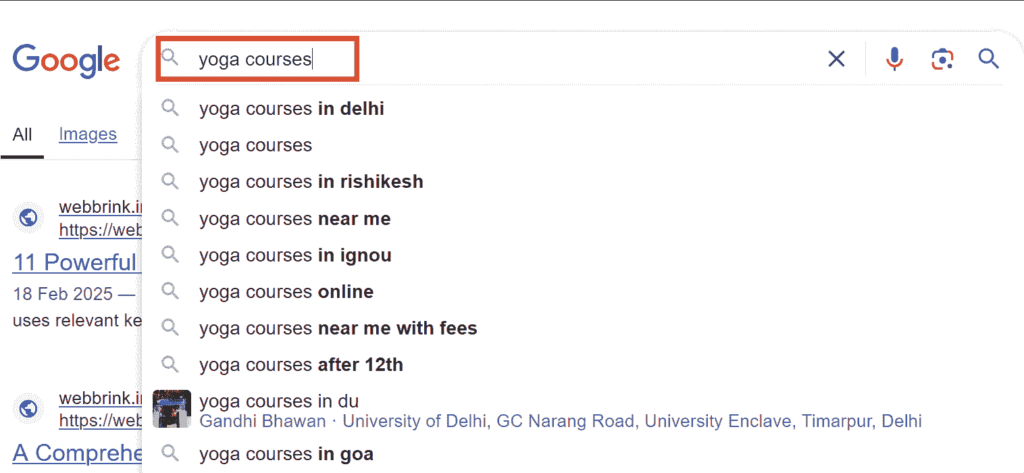The width and height of the screenshot is (1024, 473).
Task: Open 'A Comprehe...' result title link
Action: pos(77,453)
